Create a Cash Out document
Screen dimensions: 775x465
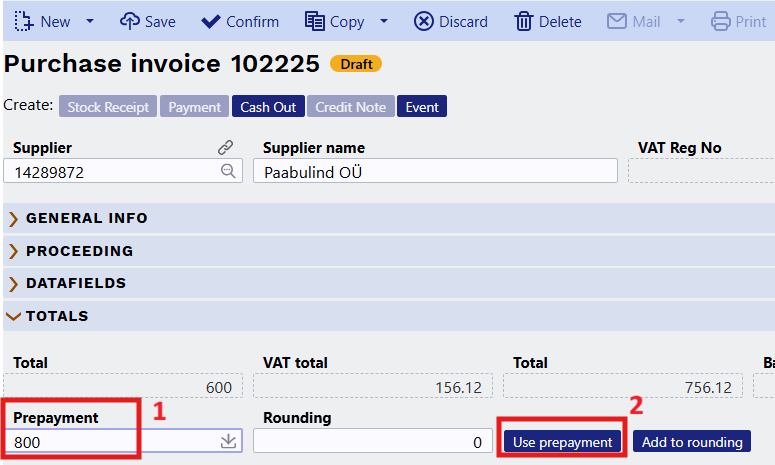click(x=268, y=107)
